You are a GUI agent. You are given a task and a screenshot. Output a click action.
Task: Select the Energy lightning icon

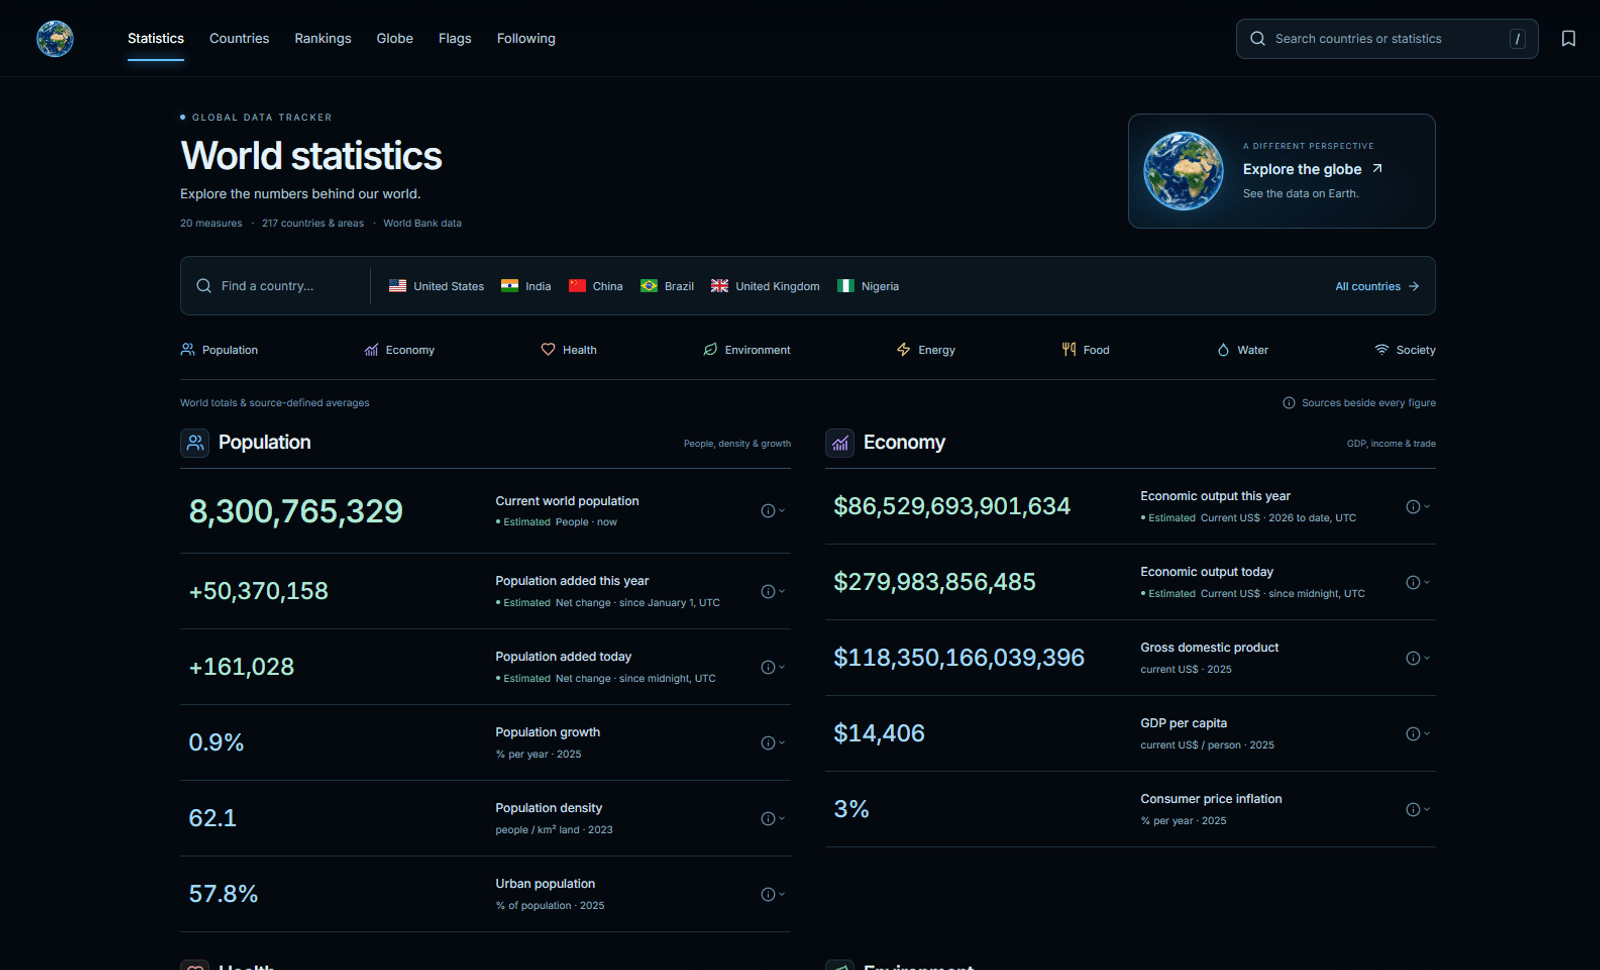[904, 350]
